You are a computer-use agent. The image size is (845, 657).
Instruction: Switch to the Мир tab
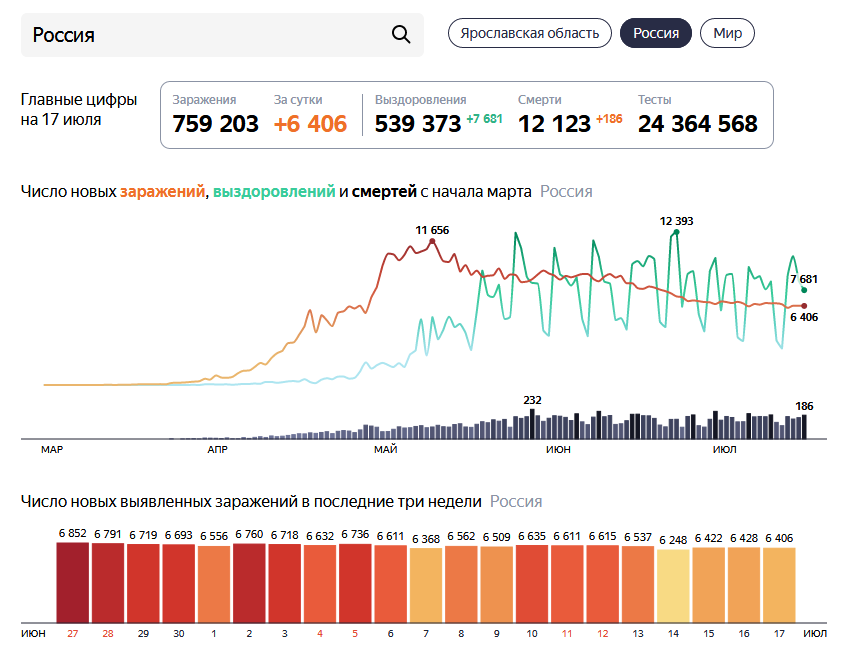tap(727, 33)
